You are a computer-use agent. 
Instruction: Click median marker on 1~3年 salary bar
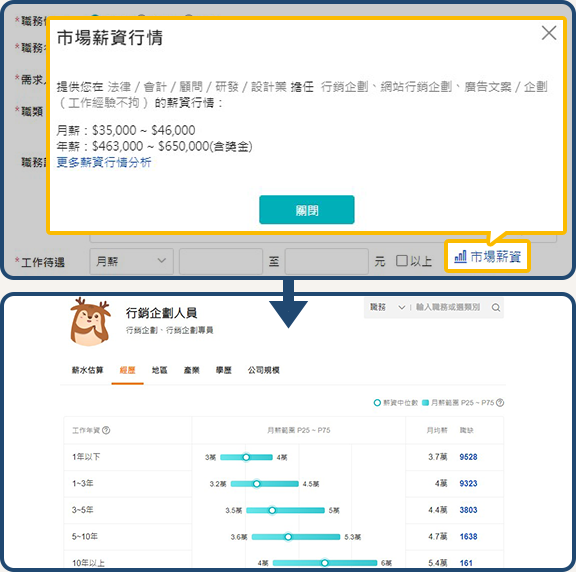point(257,483)
